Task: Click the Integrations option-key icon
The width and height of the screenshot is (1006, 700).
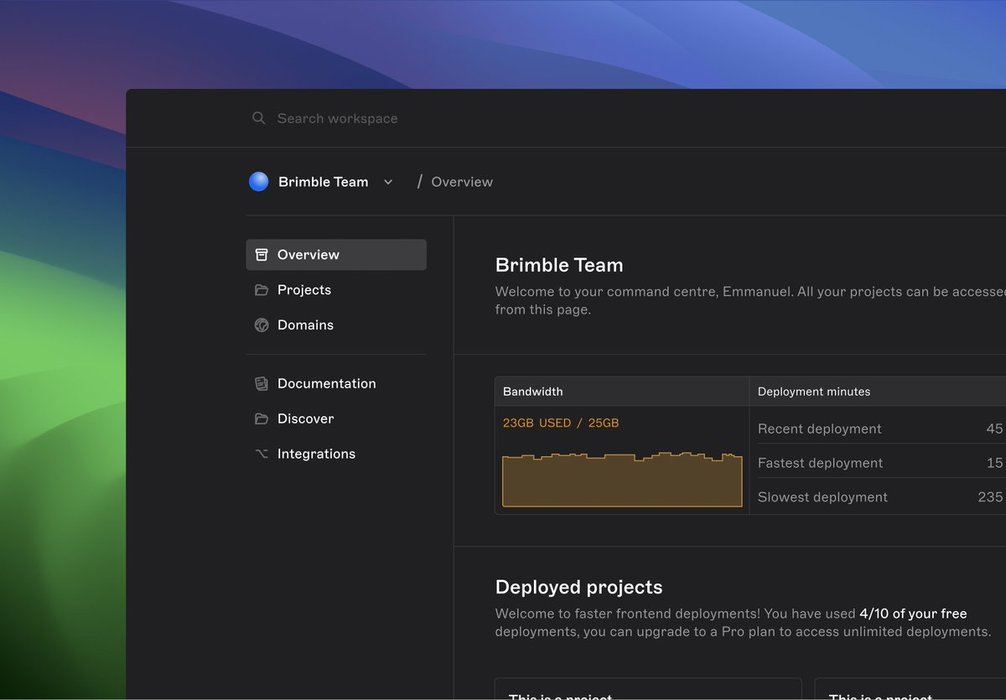Action: point(262,454)
